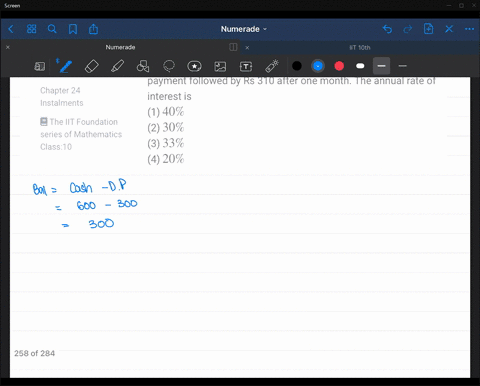The image size is (480, 386).
Task: Switch to the Numerade tab
Action: tap(120, 47)
